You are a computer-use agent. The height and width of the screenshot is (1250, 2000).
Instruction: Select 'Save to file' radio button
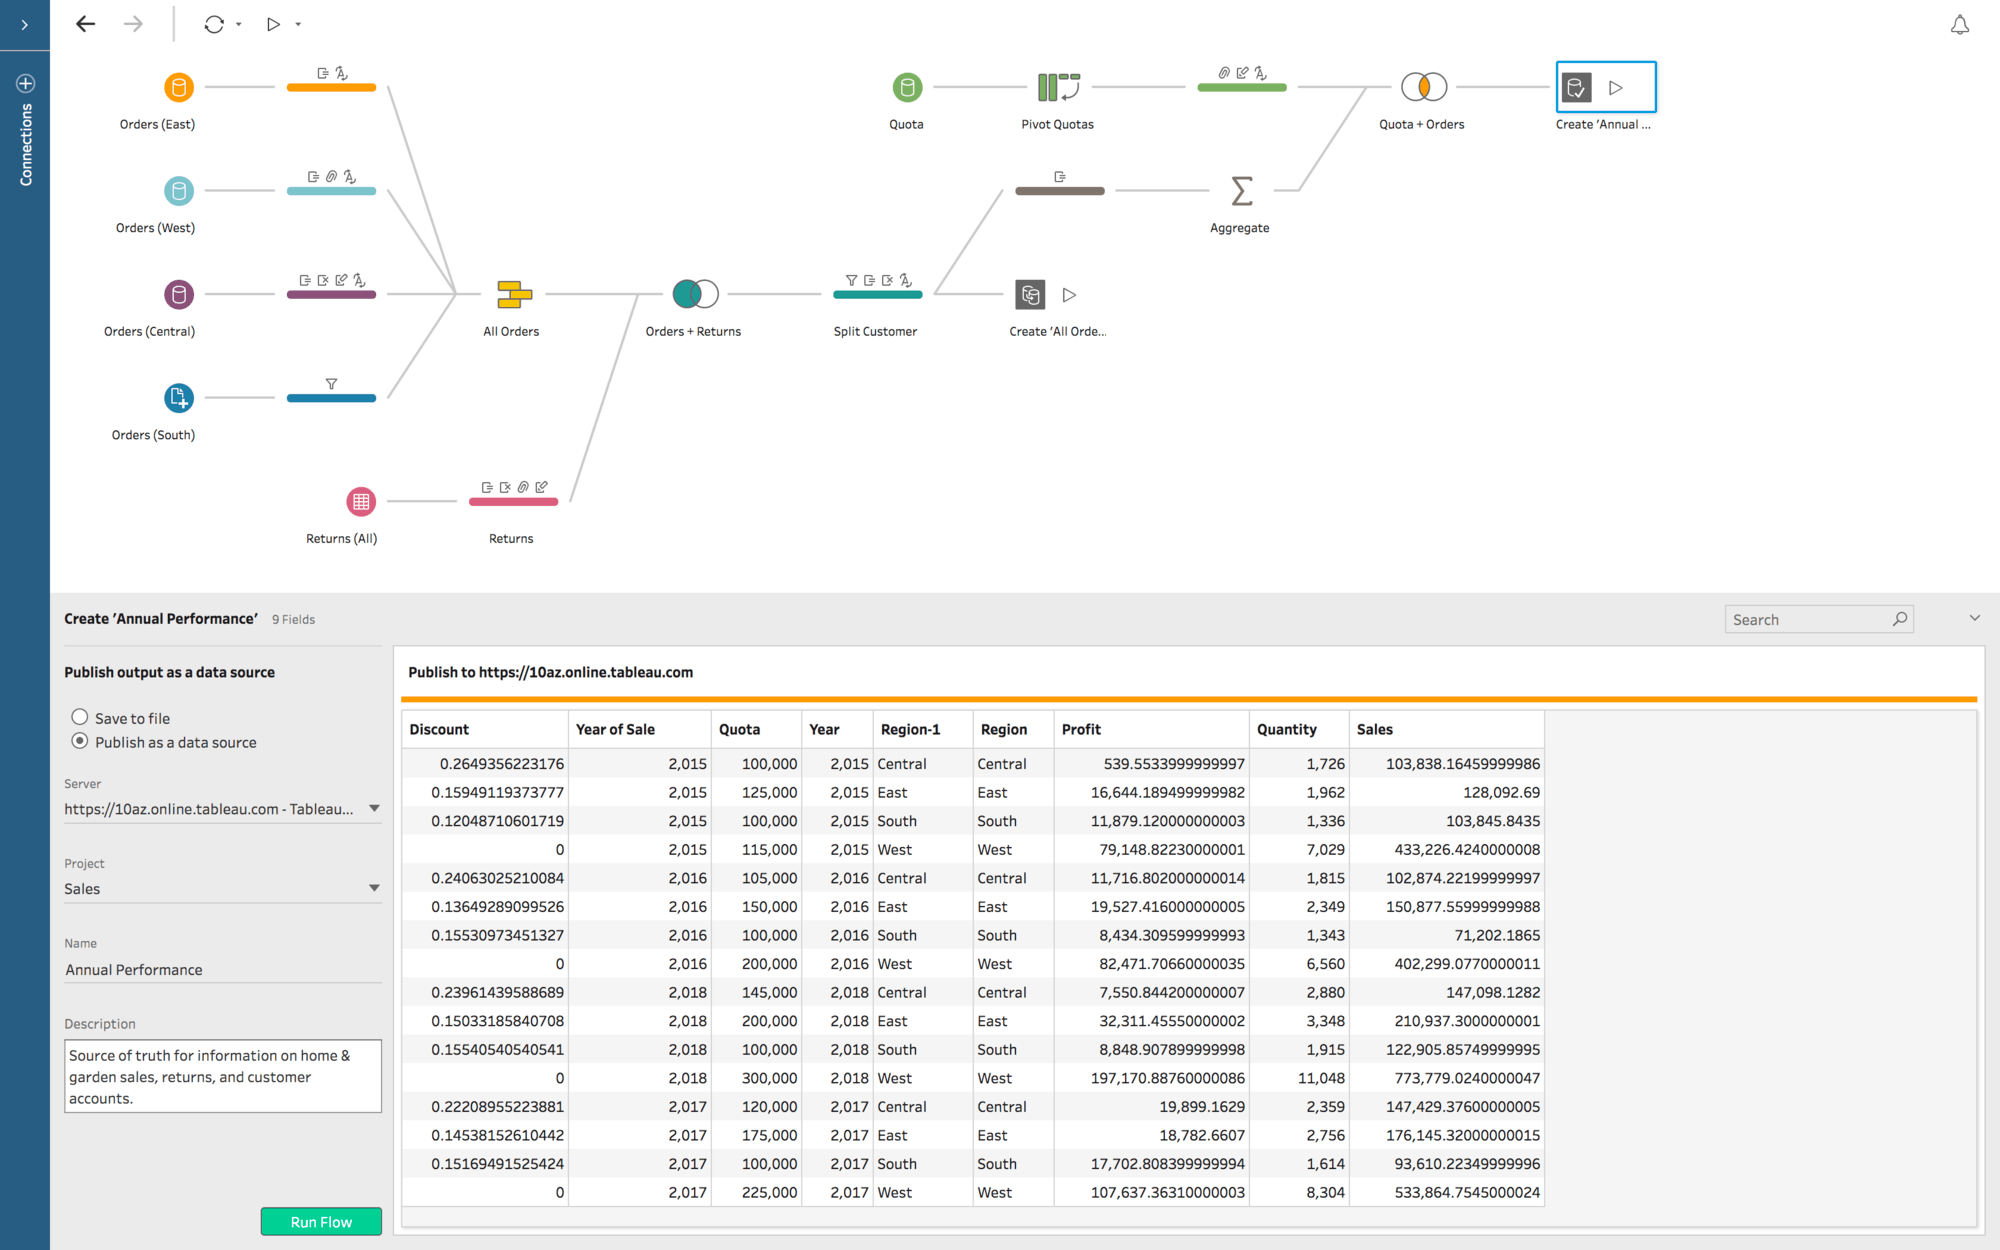[79, 719]
